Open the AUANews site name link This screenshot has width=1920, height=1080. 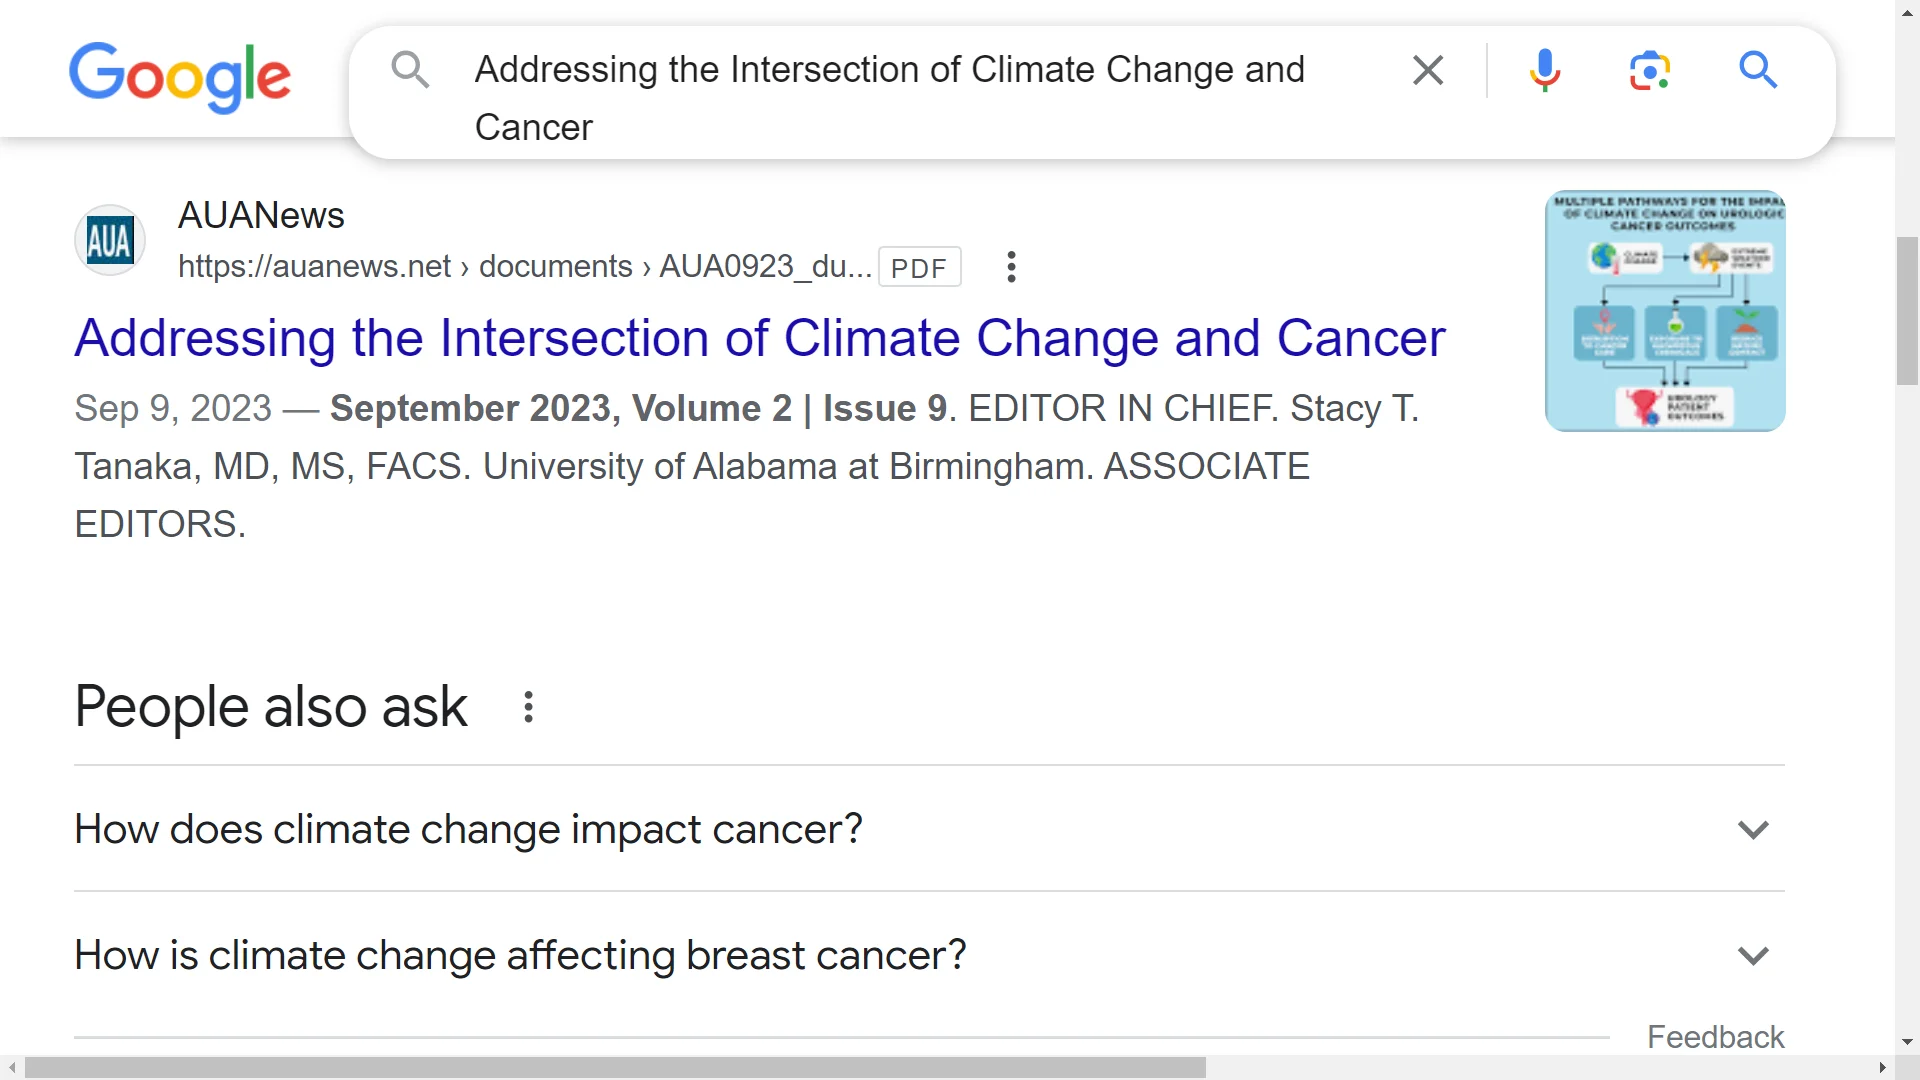(x=261, y=216)
